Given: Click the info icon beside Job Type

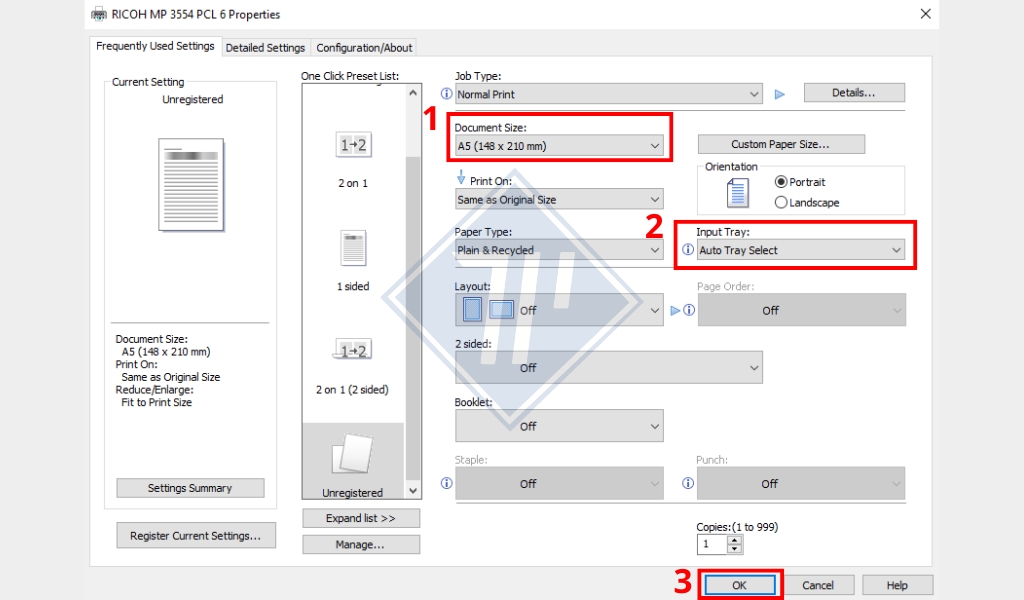Looking at the screenshot, I should click(x=446, y=94).
